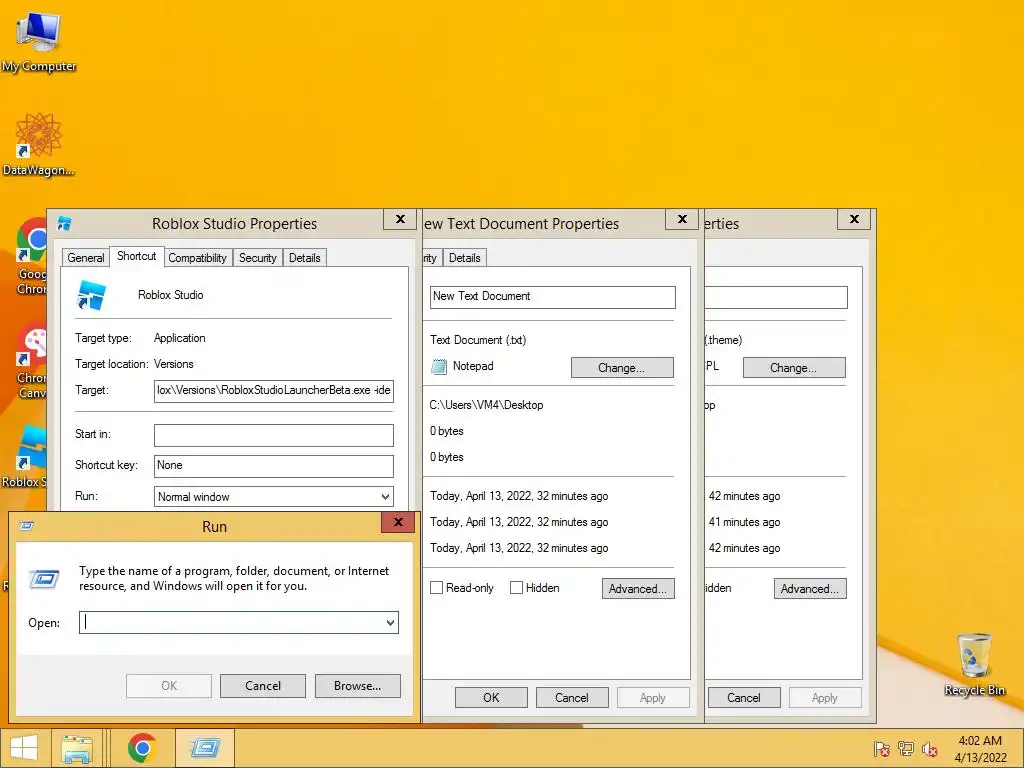Close the New Text Document Properties window
This screenshot has width=1024, height=768.
click(x=682, y=219)
